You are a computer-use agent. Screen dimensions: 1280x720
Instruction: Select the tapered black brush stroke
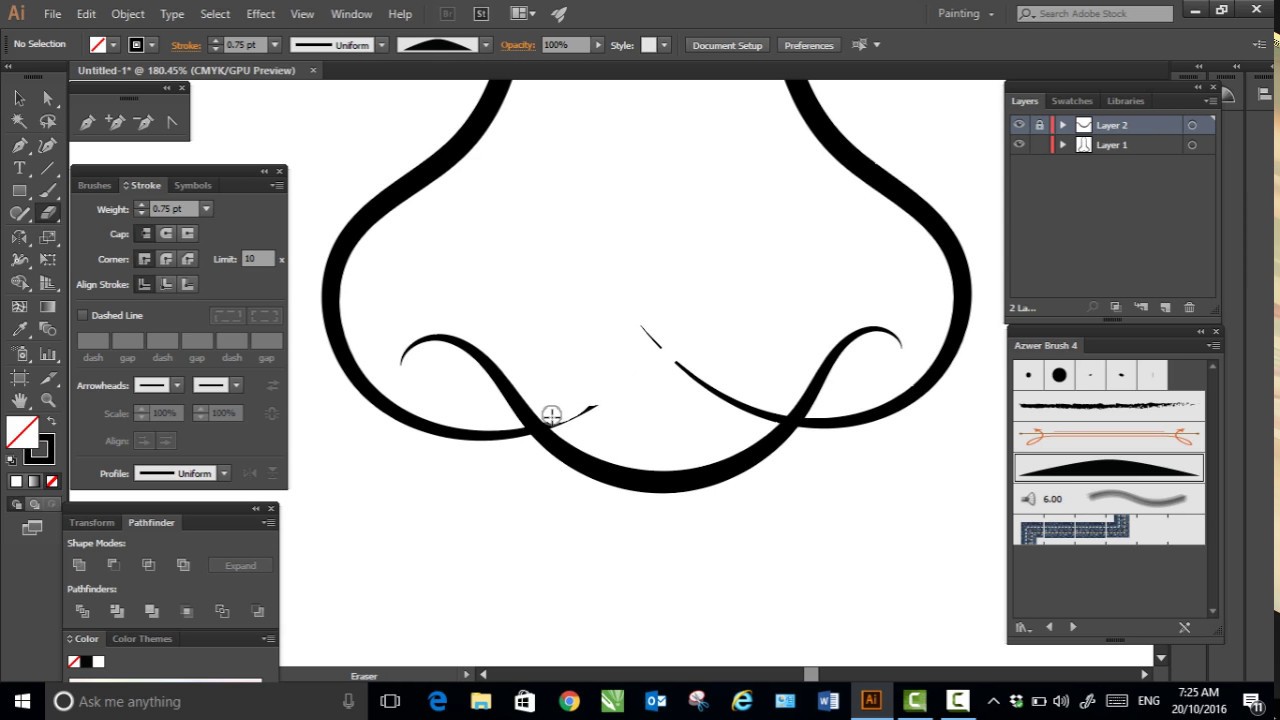[x=1109, y=467]
